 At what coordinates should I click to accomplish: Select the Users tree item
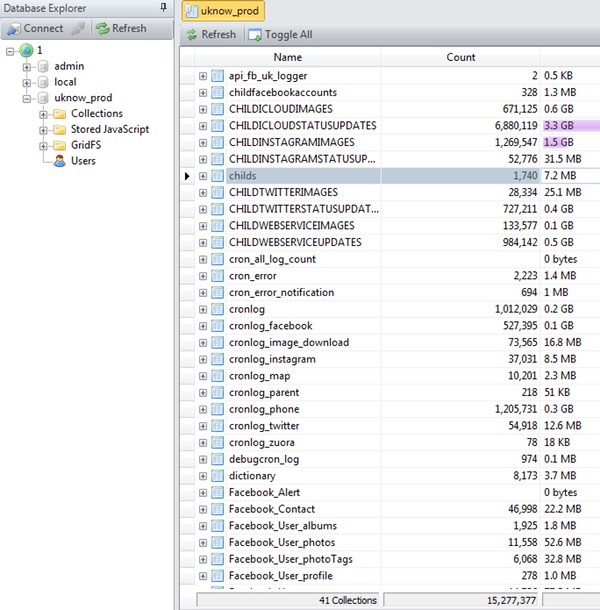(83, 161)
